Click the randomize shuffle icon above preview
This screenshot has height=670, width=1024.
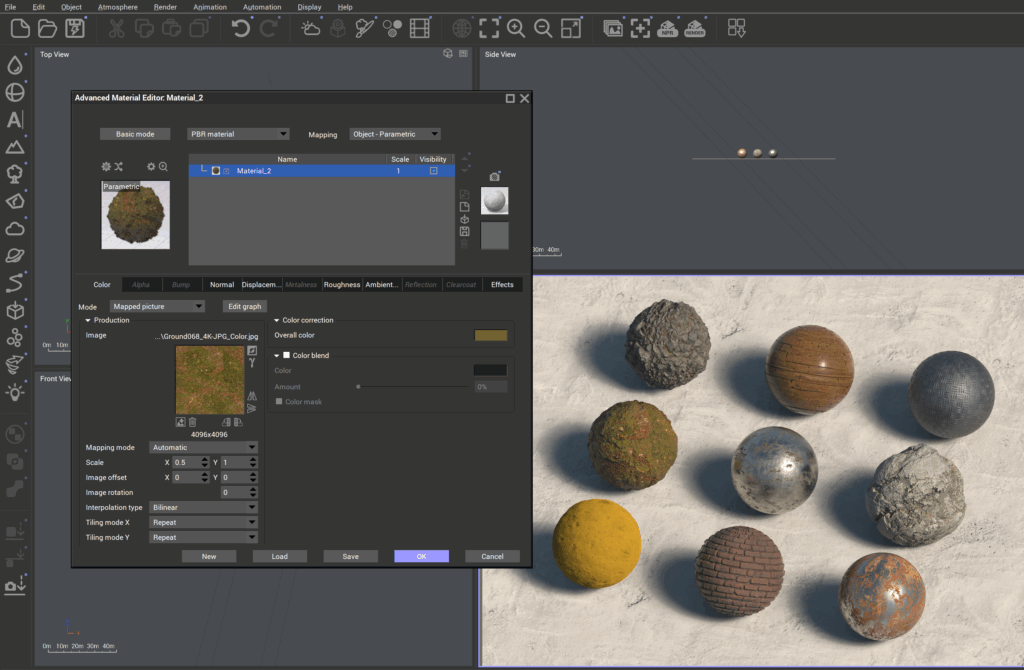(x=118, y=167)
